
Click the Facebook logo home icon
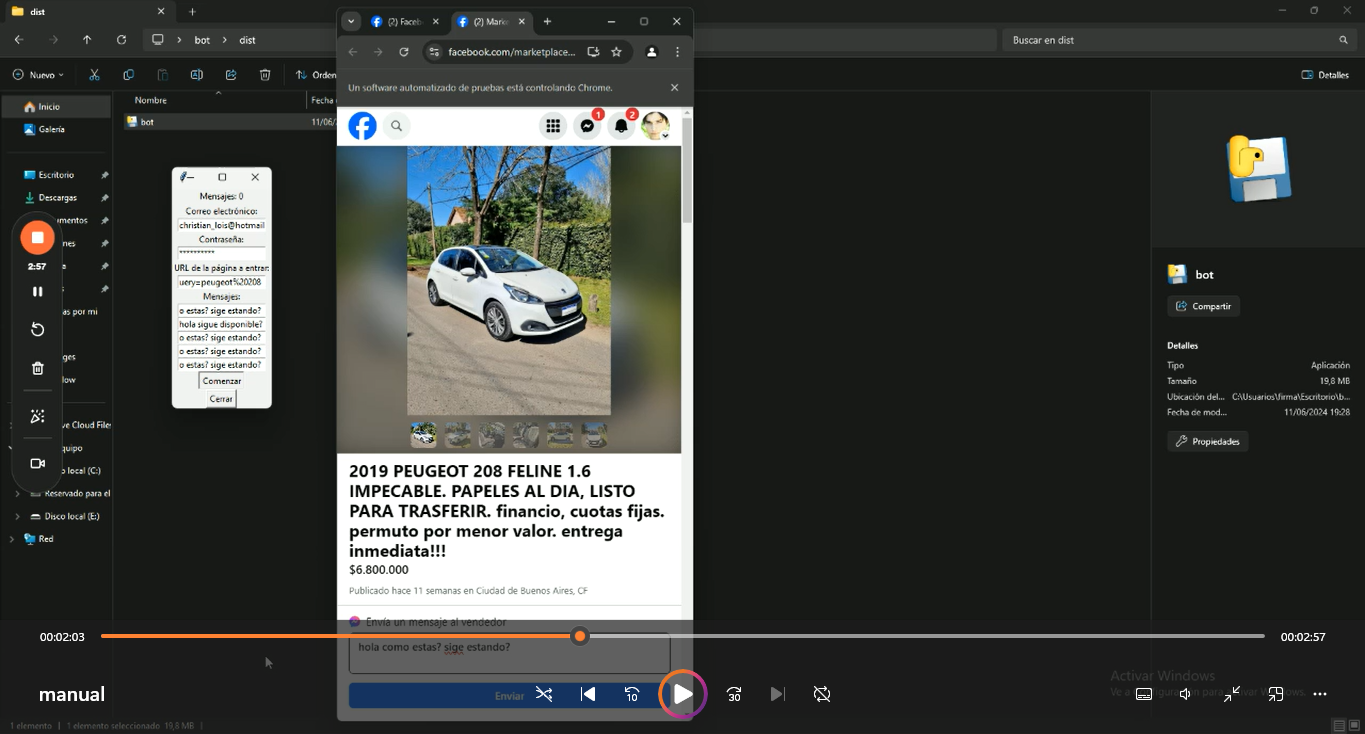362,126
